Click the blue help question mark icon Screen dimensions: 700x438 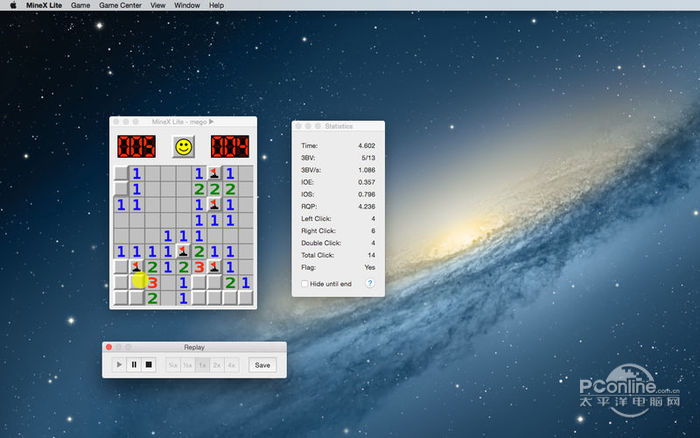click(x=370, y=284)
